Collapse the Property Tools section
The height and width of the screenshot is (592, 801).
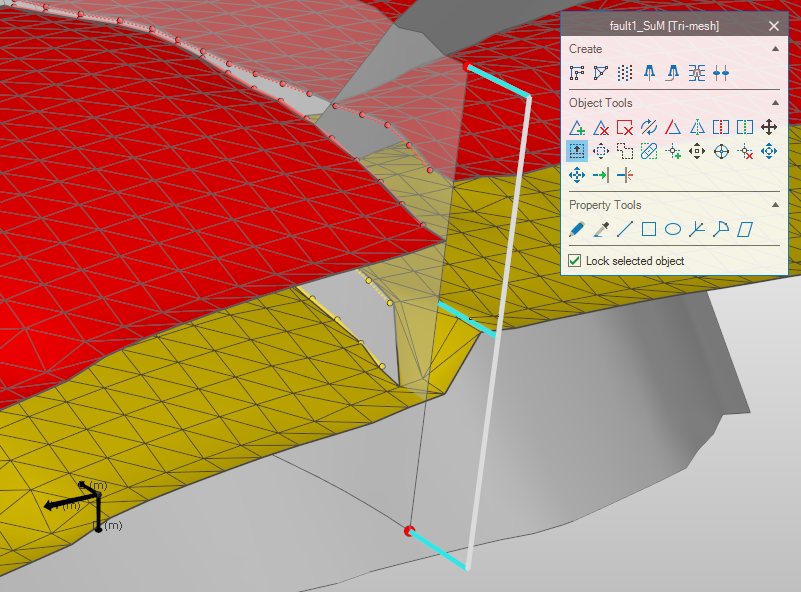tap(775, 205)
